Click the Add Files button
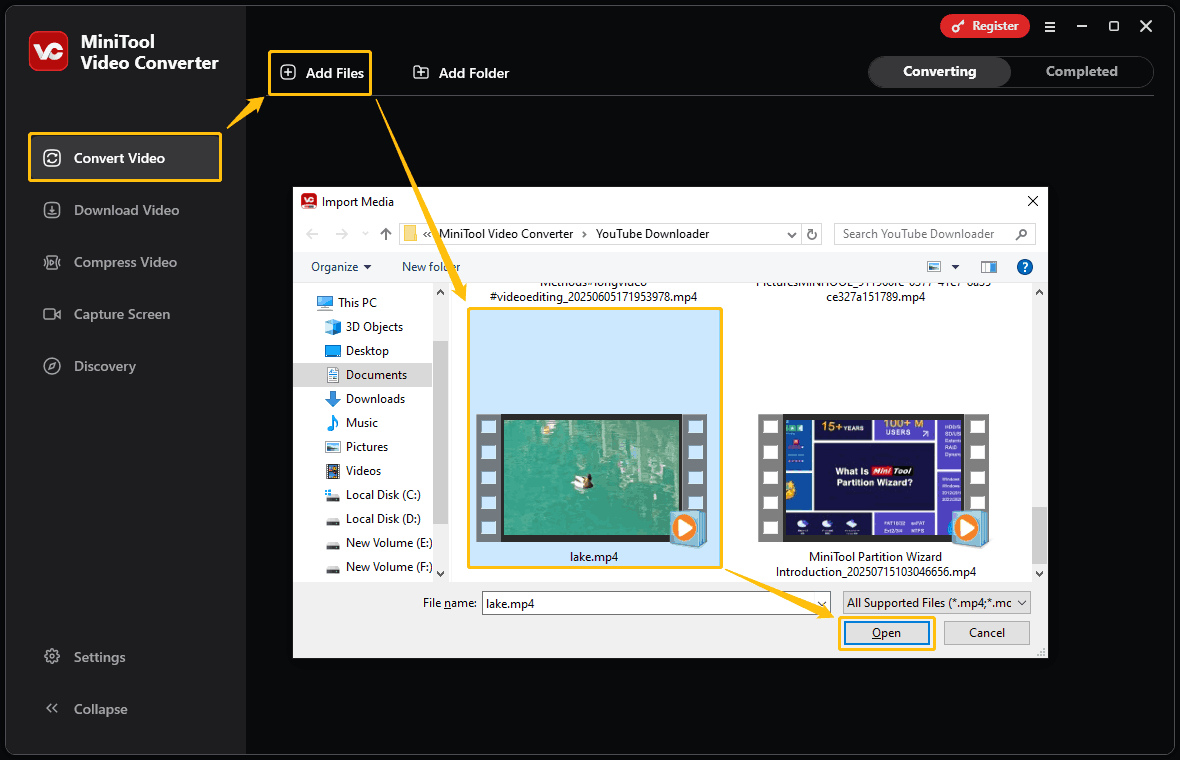1180x760 pixels. click(321, 73)
